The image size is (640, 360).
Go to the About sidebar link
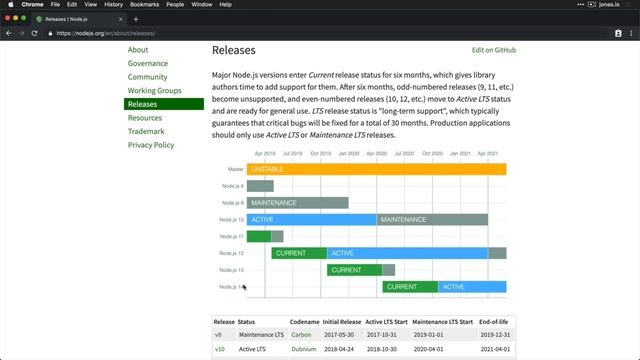tap(138, 50)
